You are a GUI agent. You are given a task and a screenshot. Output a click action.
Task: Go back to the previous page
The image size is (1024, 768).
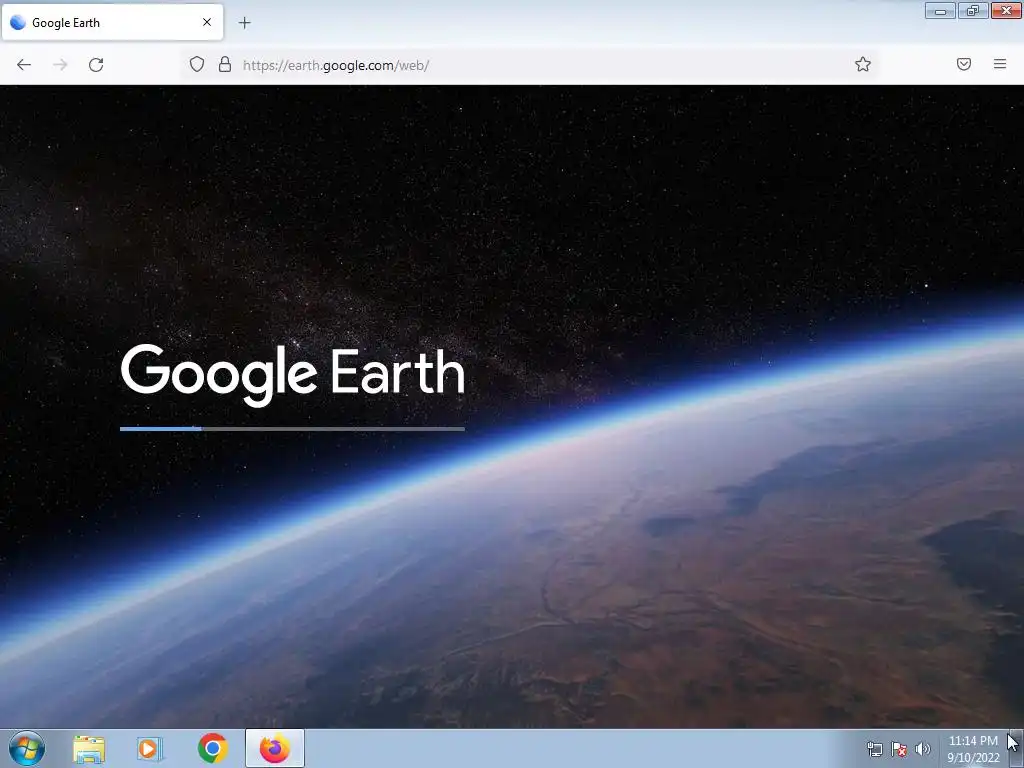point(24,65)
